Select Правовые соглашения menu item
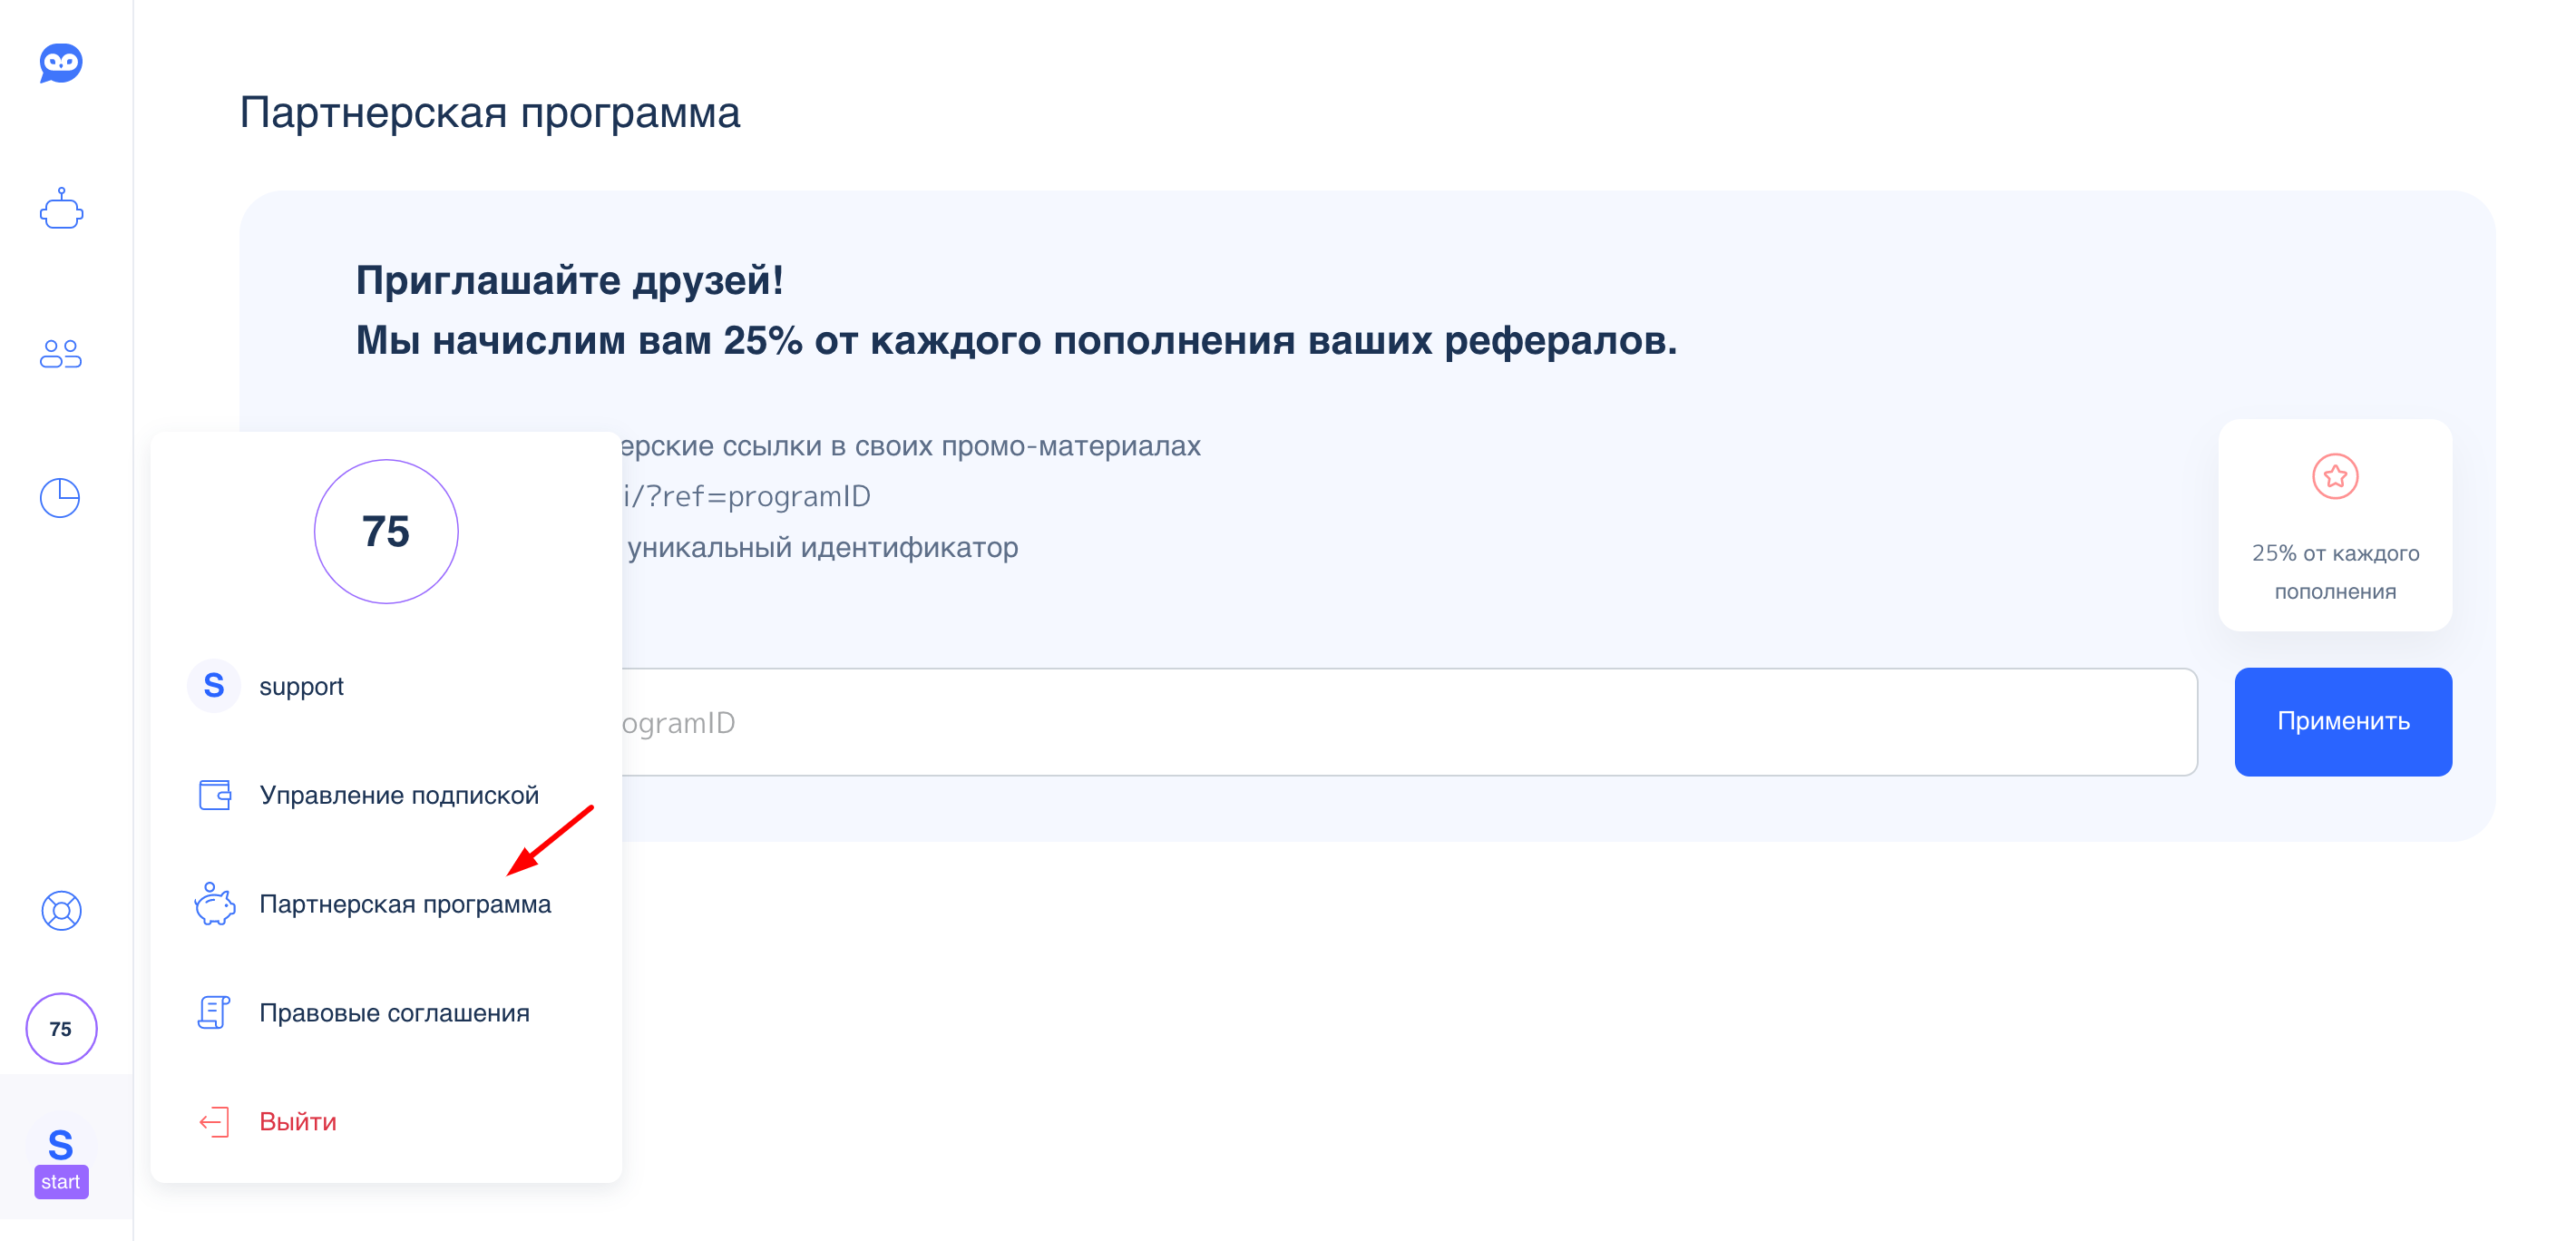Screen dimensions: 2576x1241 click(x=393, y=1012)
